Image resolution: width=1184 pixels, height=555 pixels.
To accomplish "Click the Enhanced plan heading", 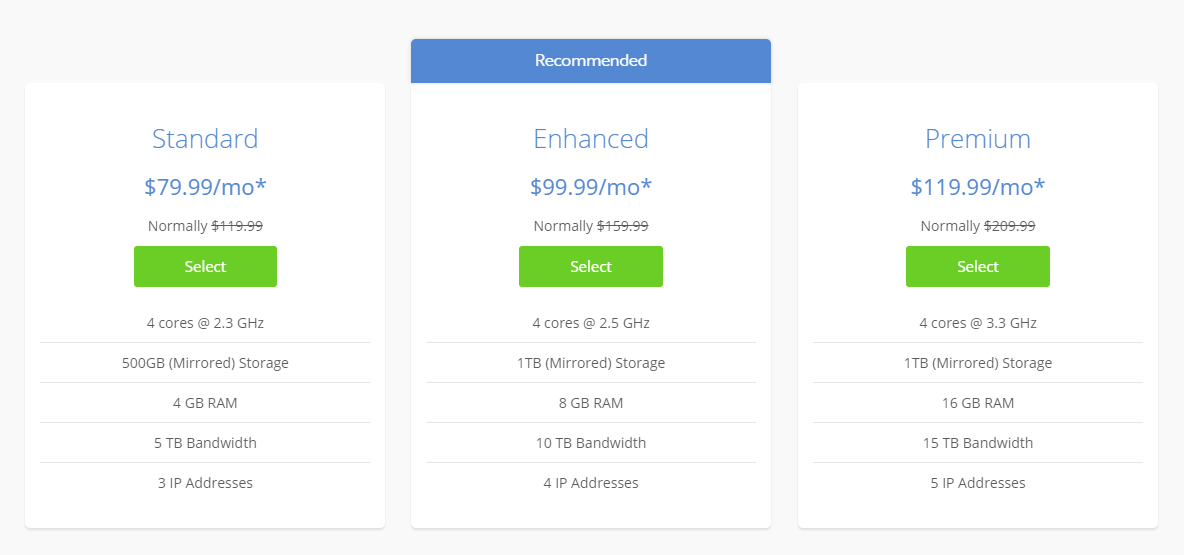I will click(590, 138).
